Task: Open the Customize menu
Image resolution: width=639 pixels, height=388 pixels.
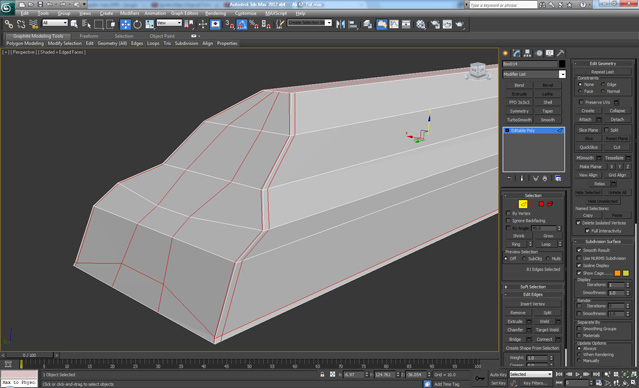Action: [x=246, y=13]
